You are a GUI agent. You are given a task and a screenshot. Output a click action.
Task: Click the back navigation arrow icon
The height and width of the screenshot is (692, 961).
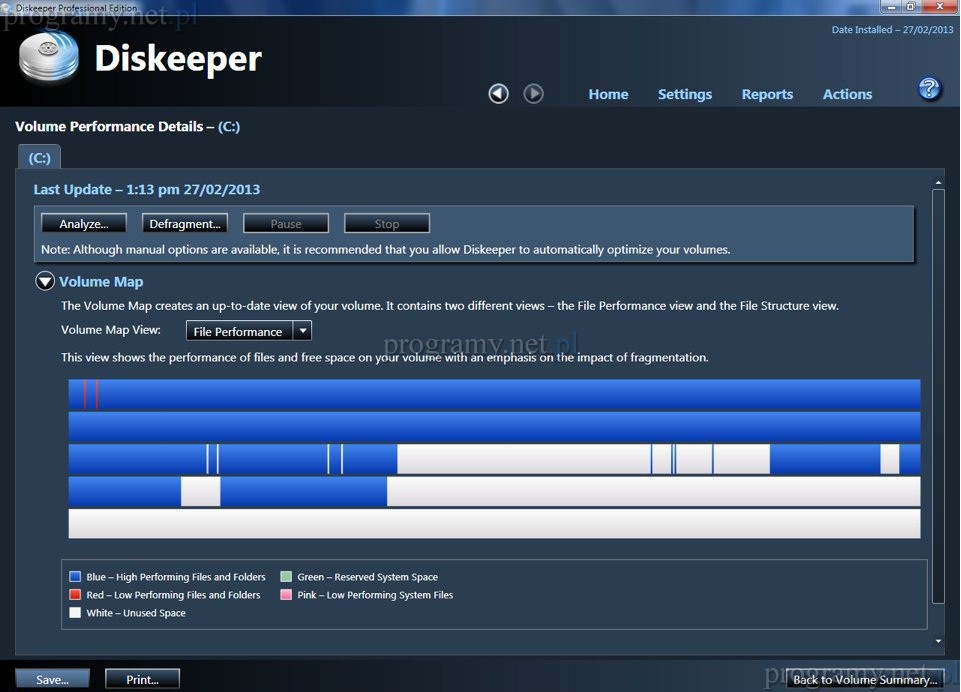coord(498,94)
